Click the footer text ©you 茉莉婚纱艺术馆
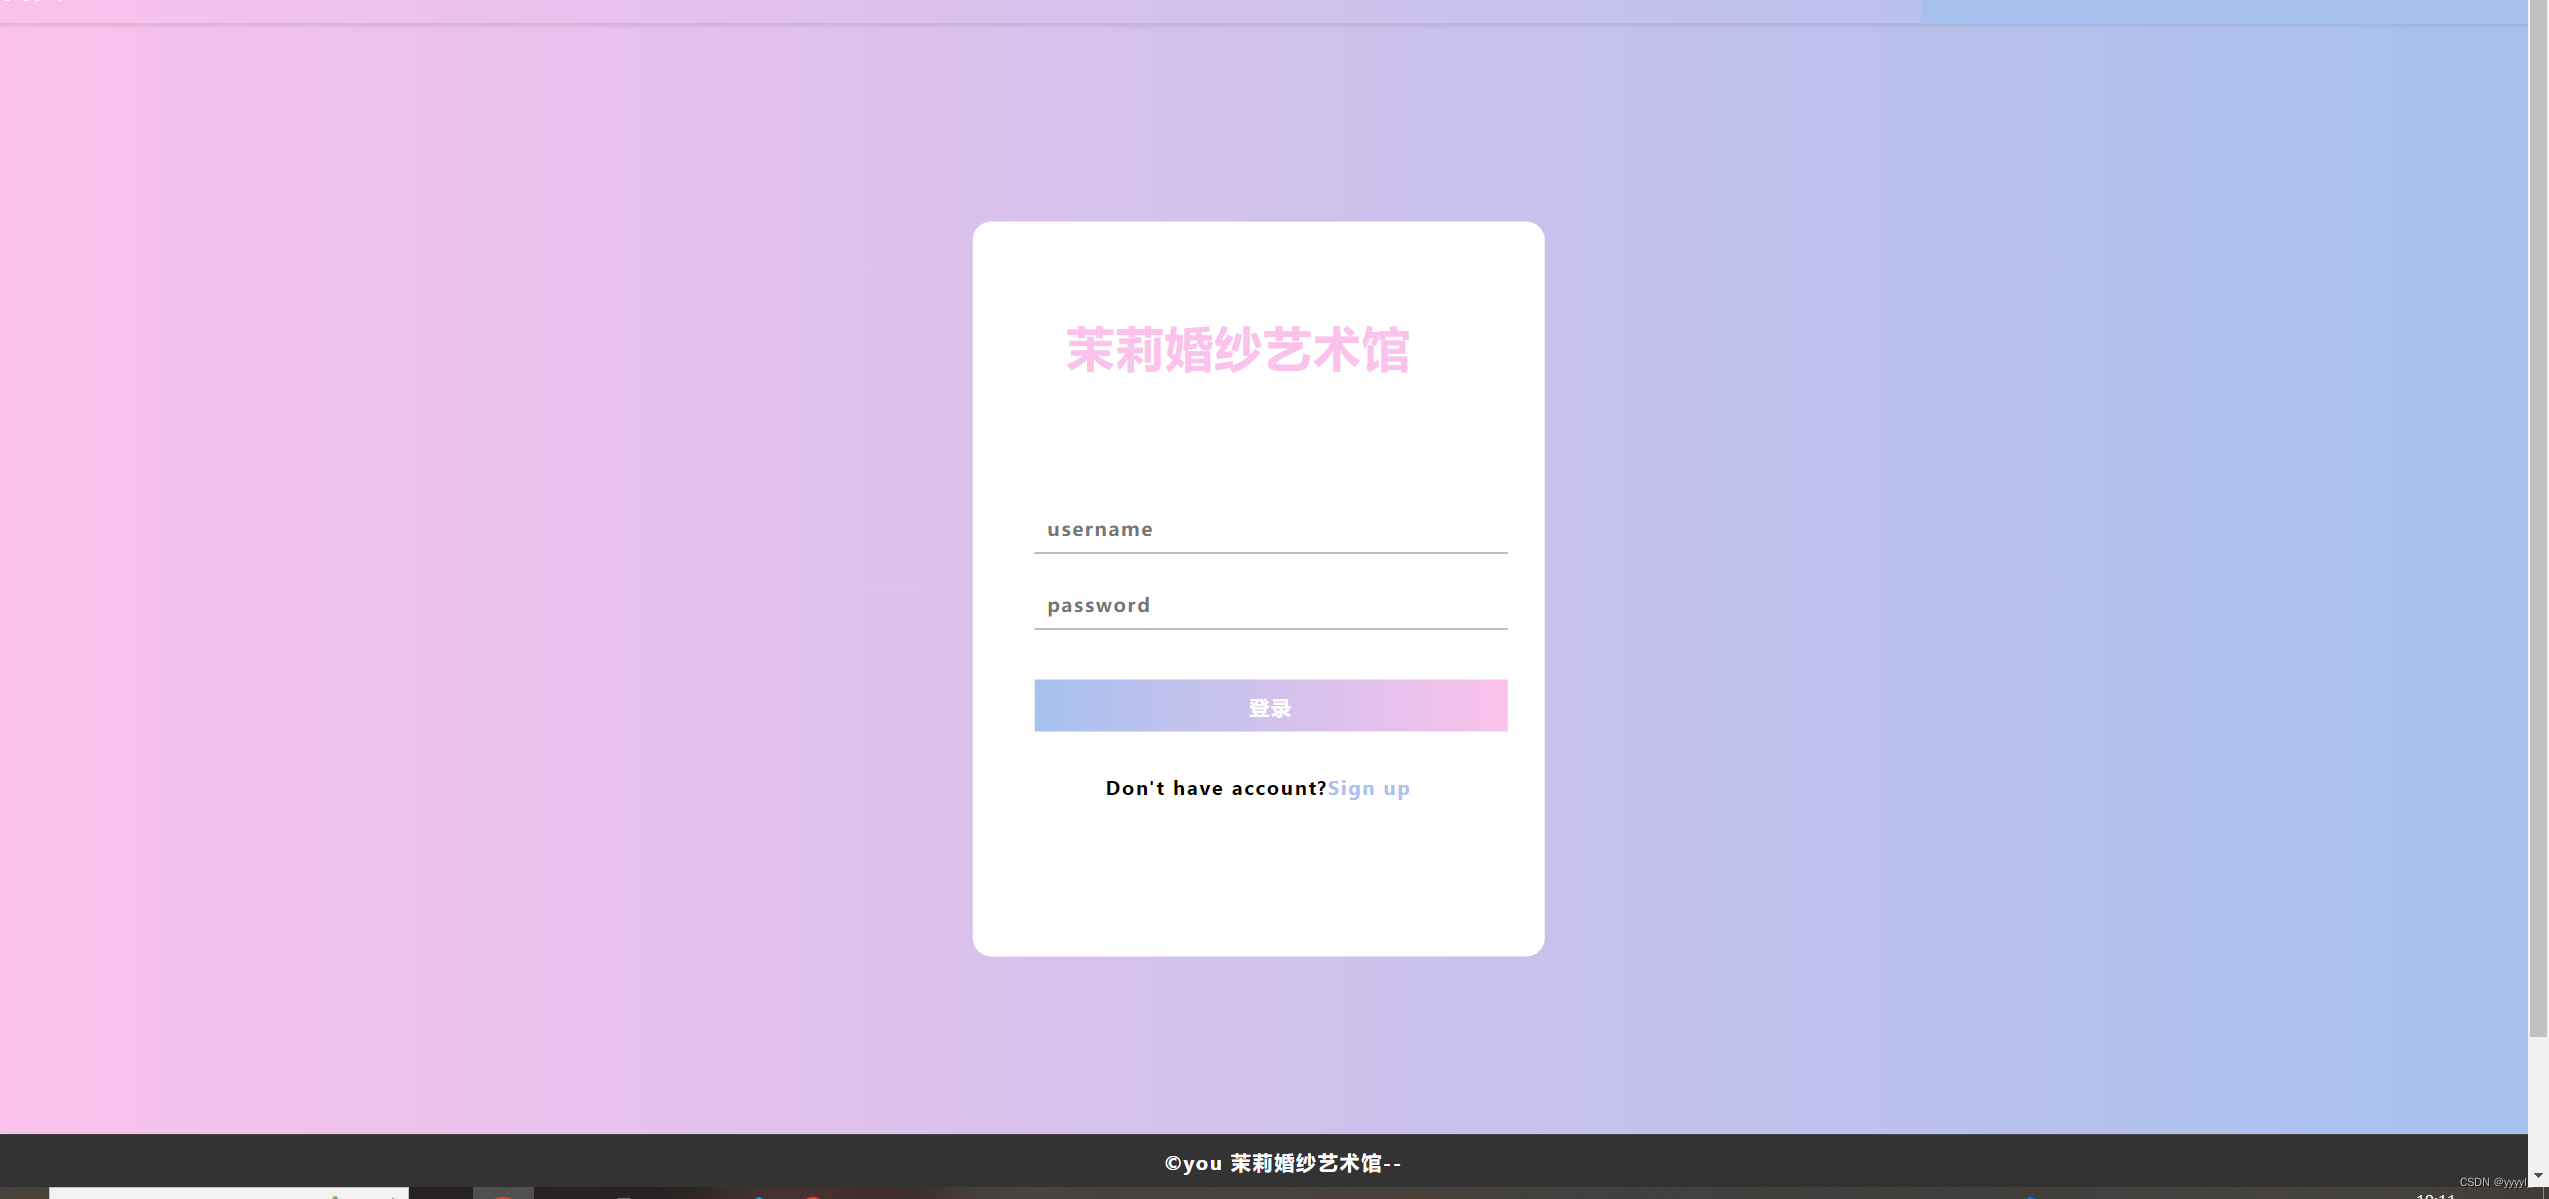The image size is (2549, 1199). click(x=1281, y=1163)
